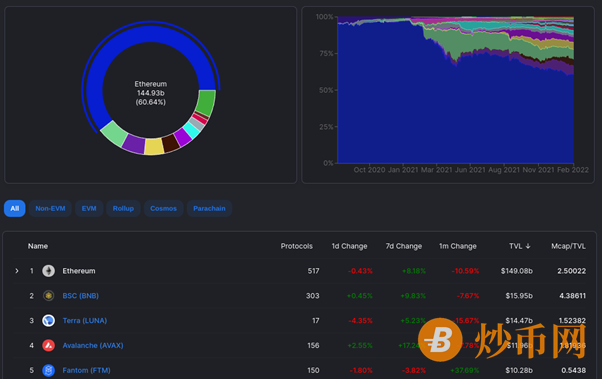
Task: Click the Ethereum name in table
Action: point(79,271)
